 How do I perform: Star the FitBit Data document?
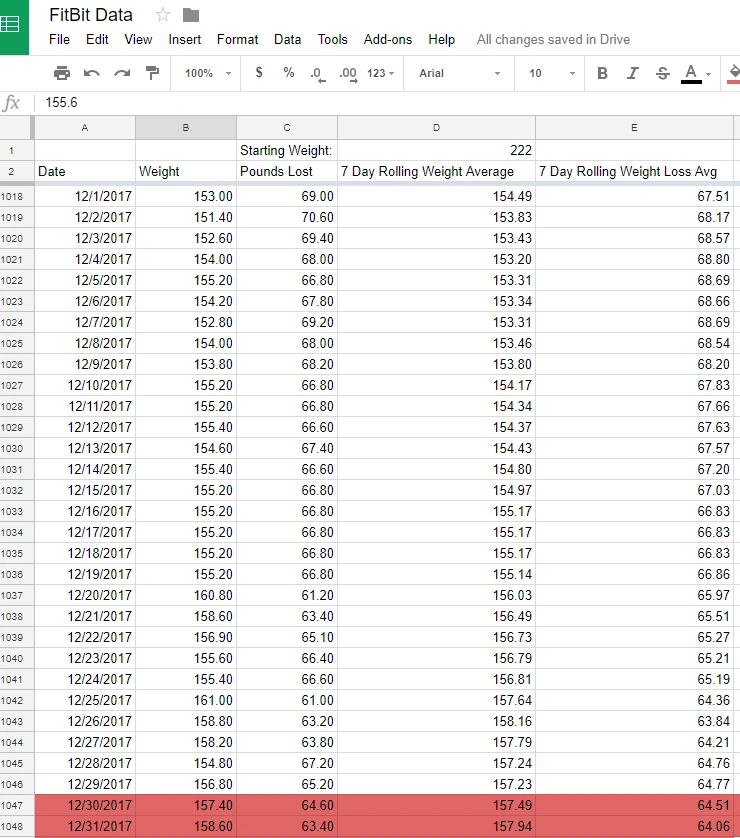click(x=163, y=15)
